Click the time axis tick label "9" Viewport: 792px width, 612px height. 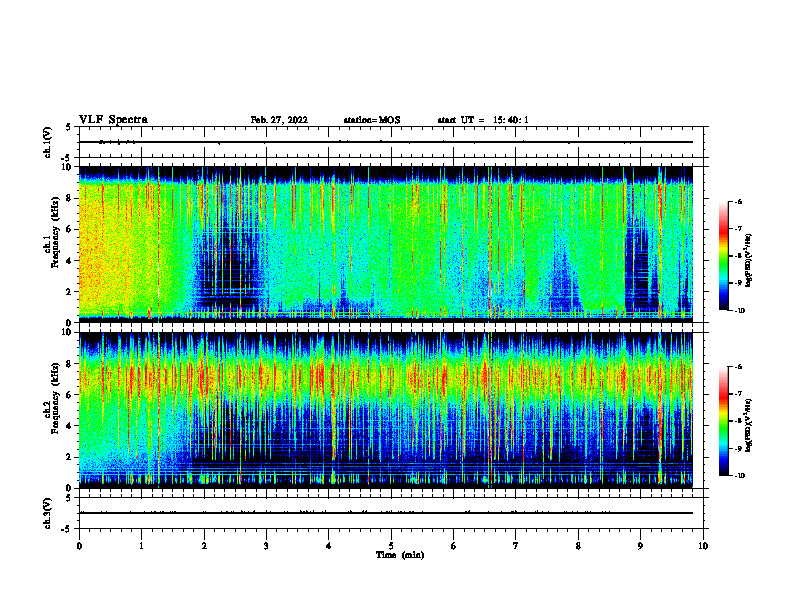point(641,546)
